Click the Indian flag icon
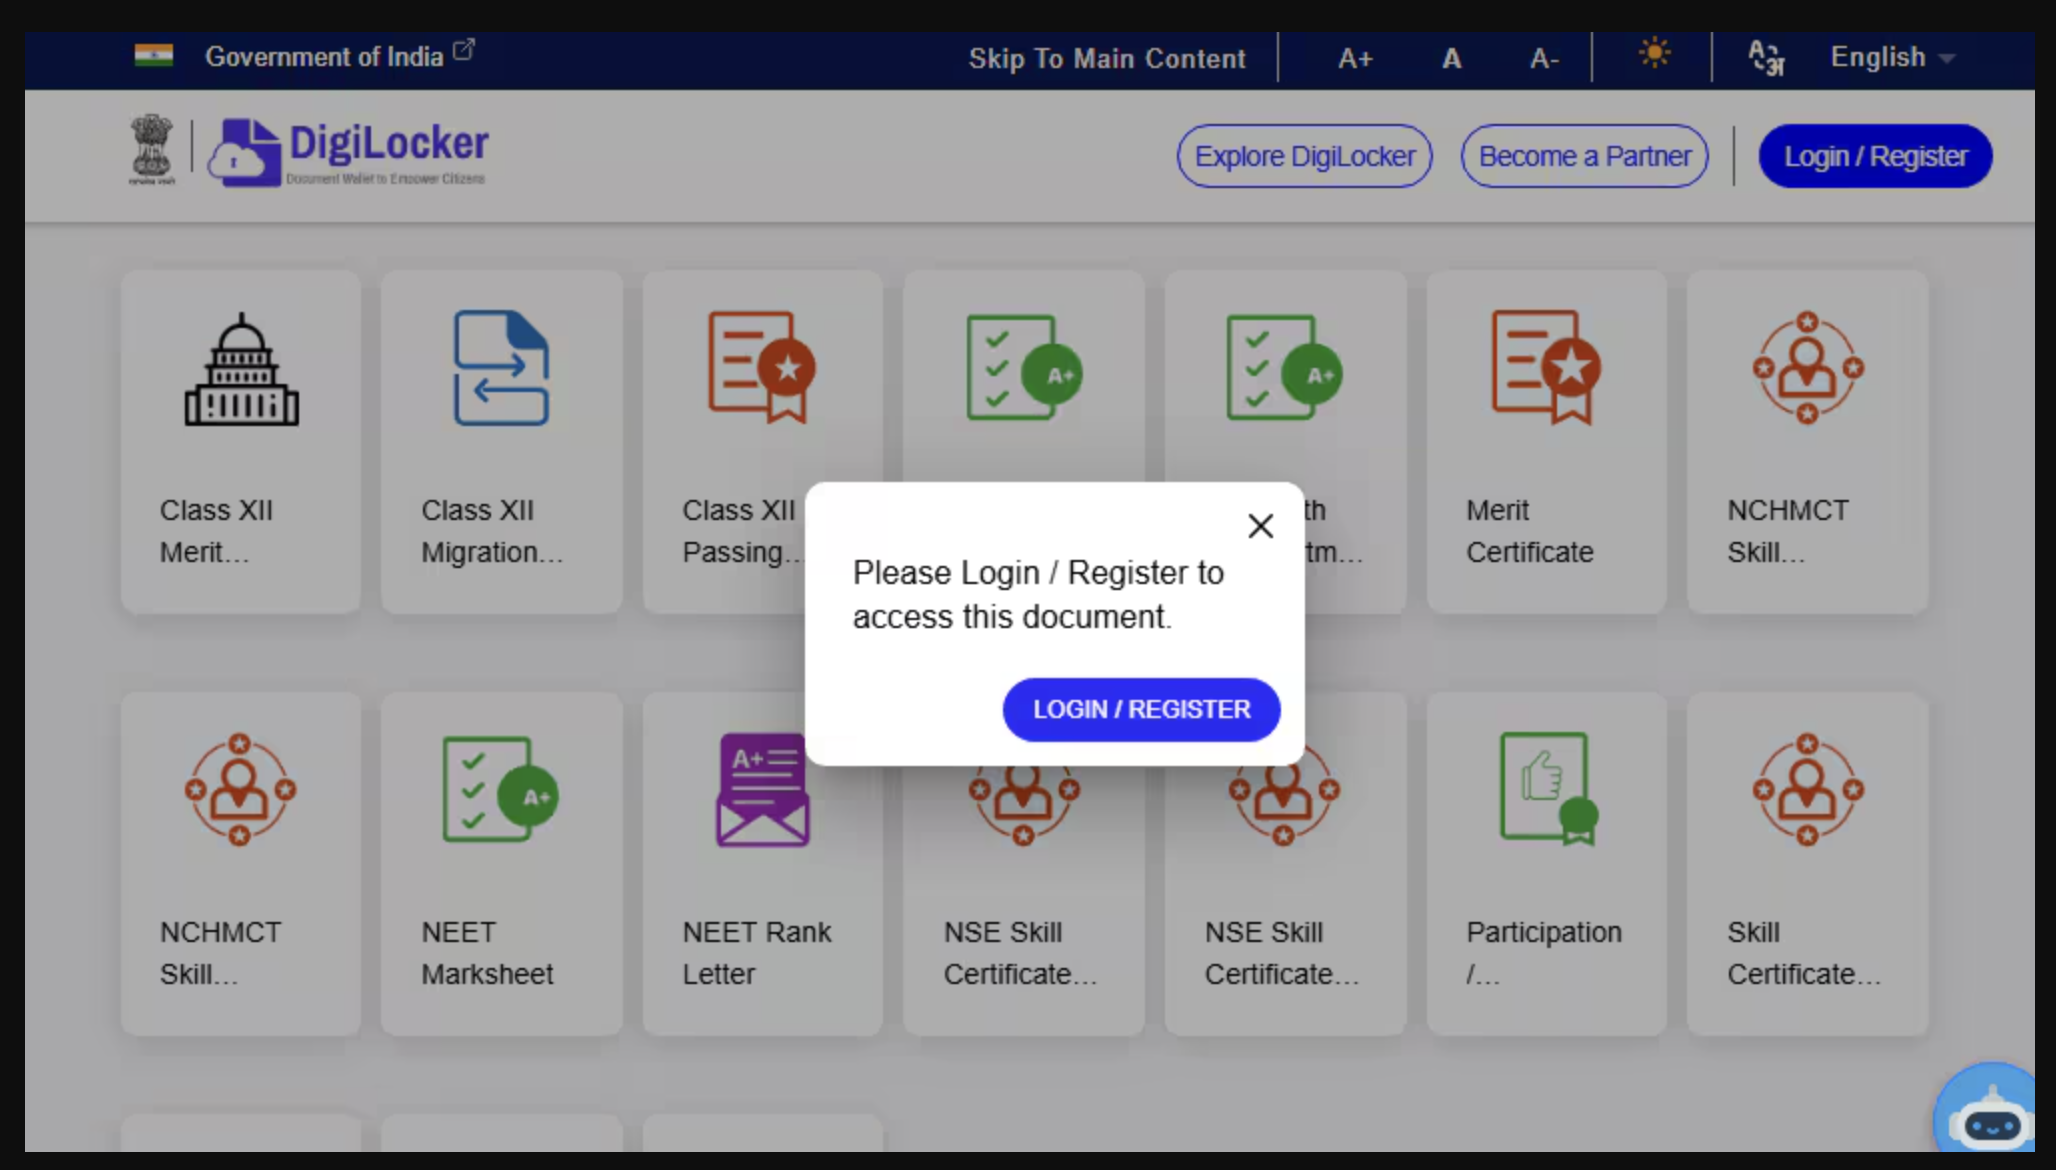Viewport: 2056px width, 1170px height. tap(152, 56)
